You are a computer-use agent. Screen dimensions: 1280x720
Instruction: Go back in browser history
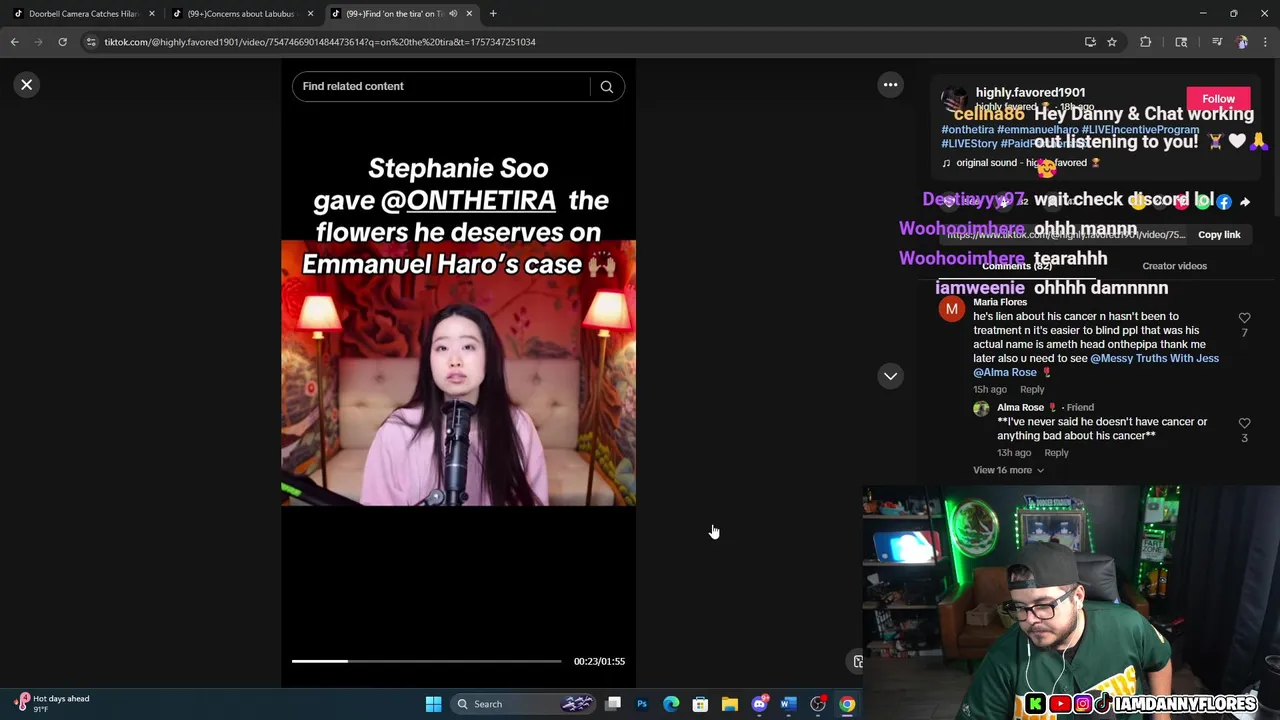click(15, 42)
